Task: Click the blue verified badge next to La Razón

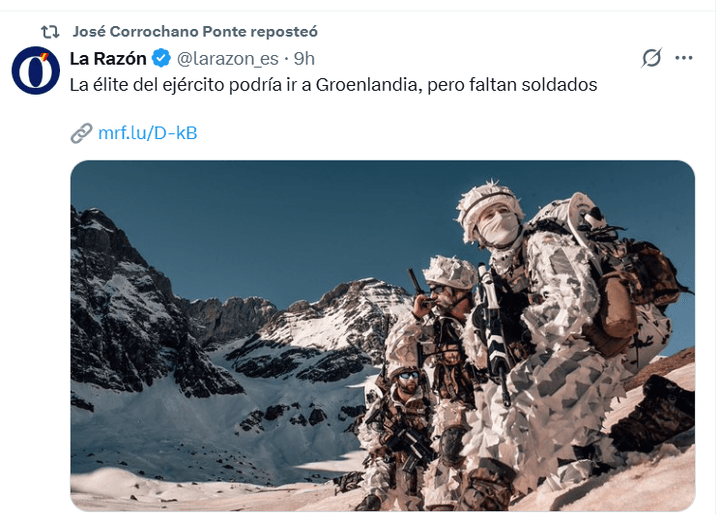Action: click(x=161, y=58)
